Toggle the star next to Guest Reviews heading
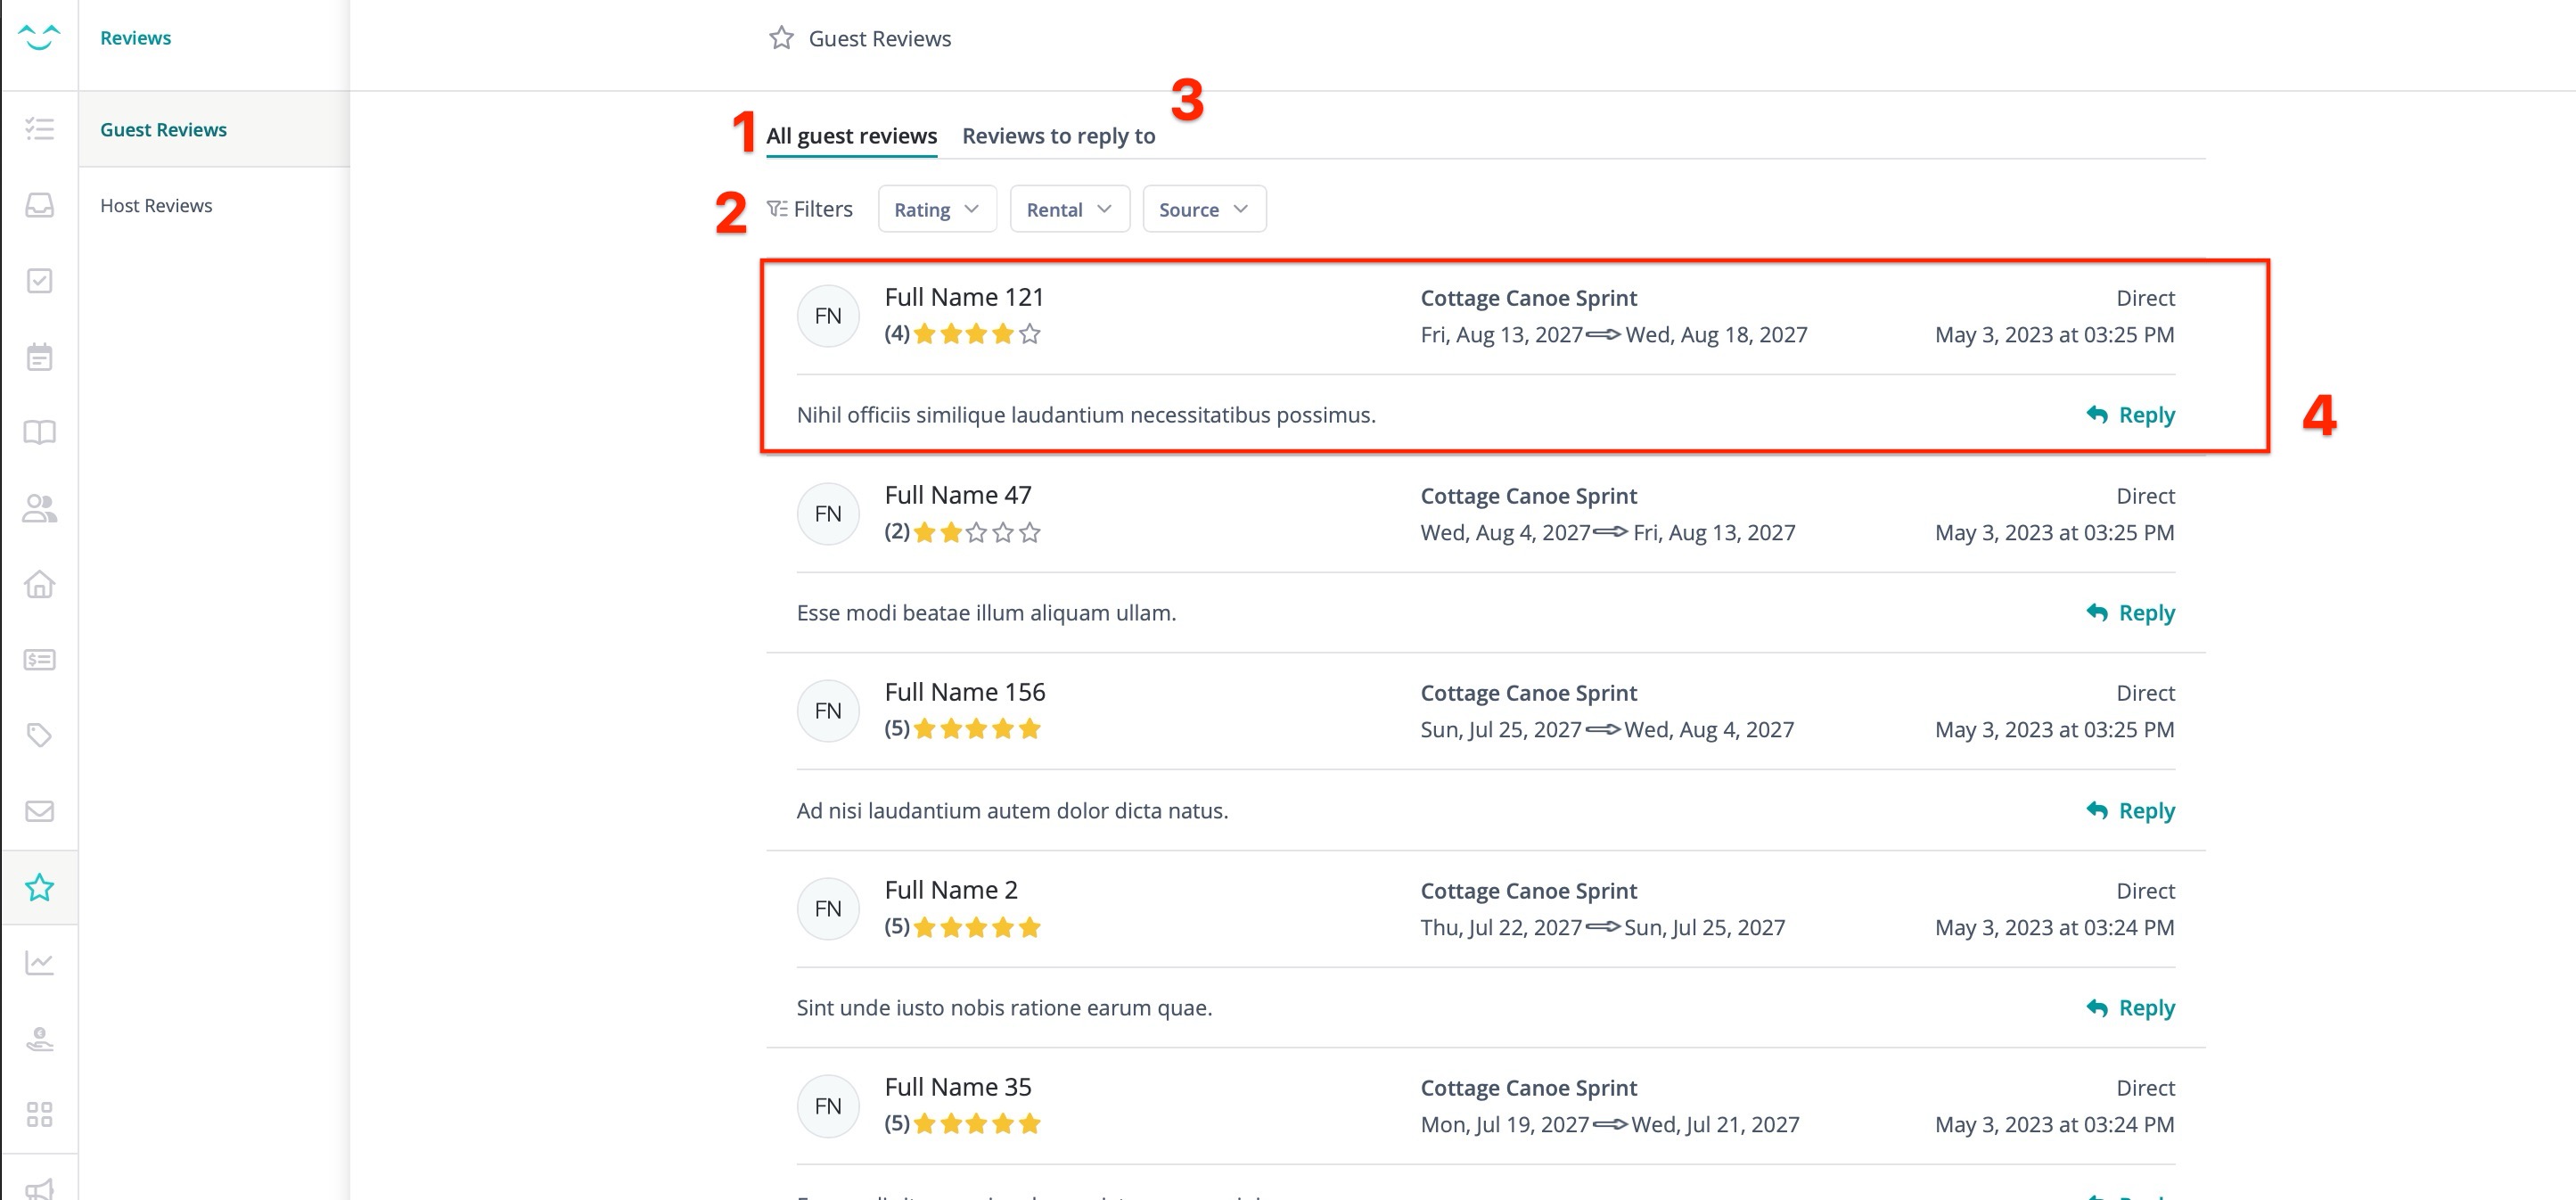 [782, 38]
